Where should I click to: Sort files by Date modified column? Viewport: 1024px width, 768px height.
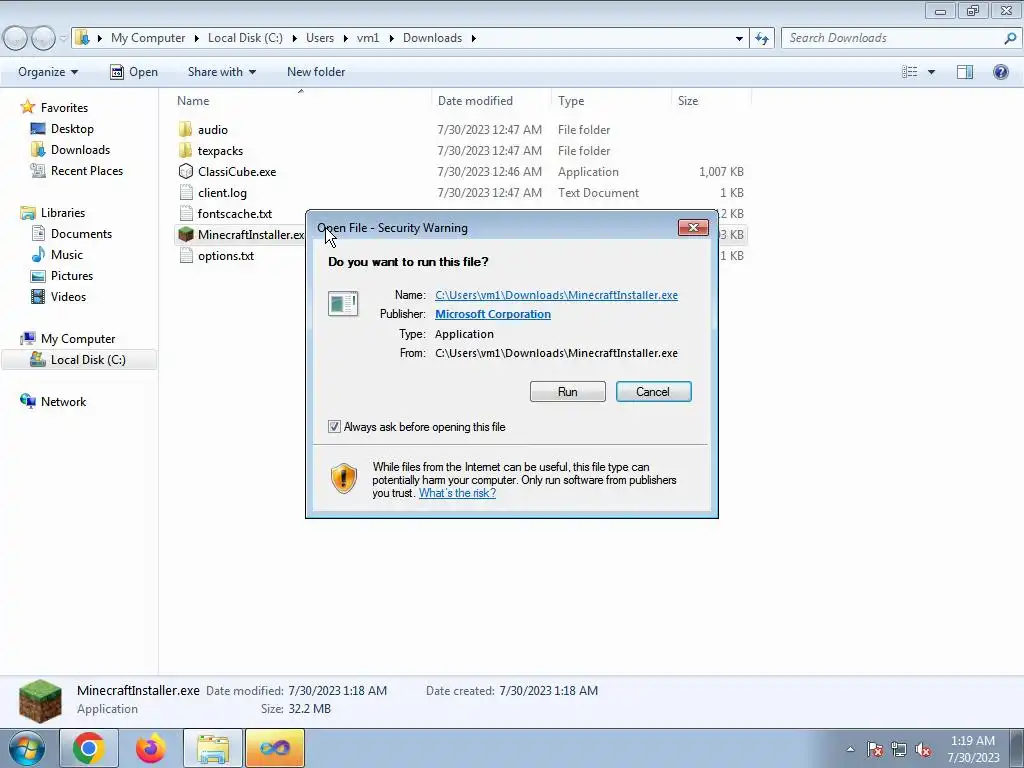pyautogui.click(x=475, y=101)
